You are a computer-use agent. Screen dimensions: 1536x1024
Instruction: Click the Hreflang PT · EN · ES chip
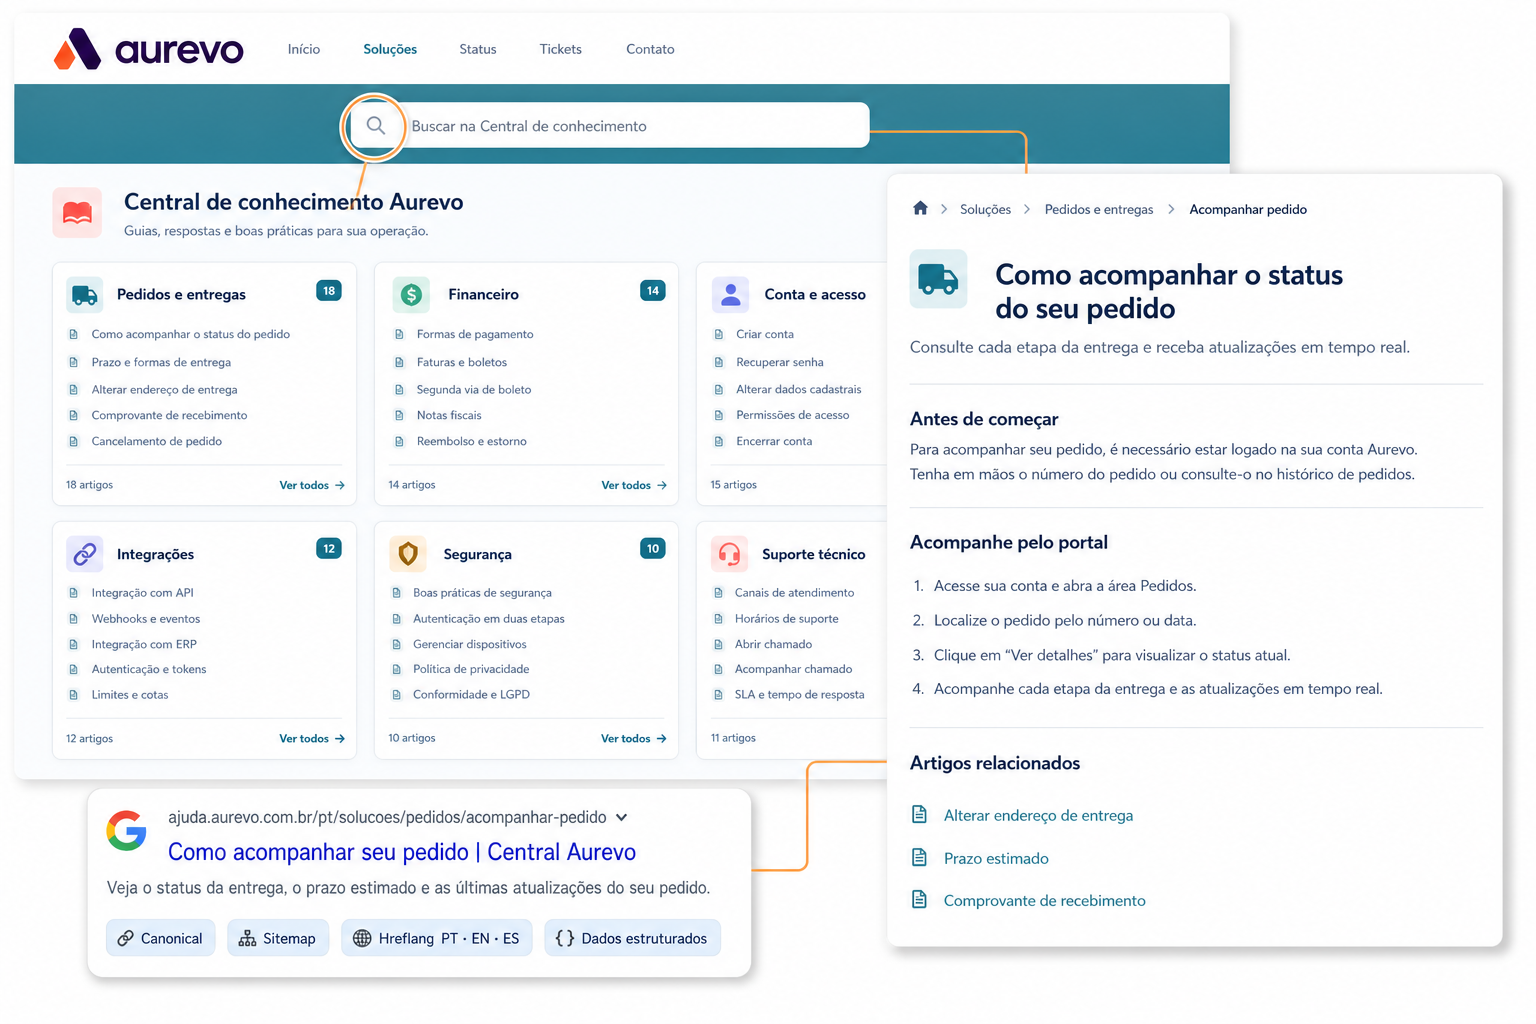tap(437, 938)
